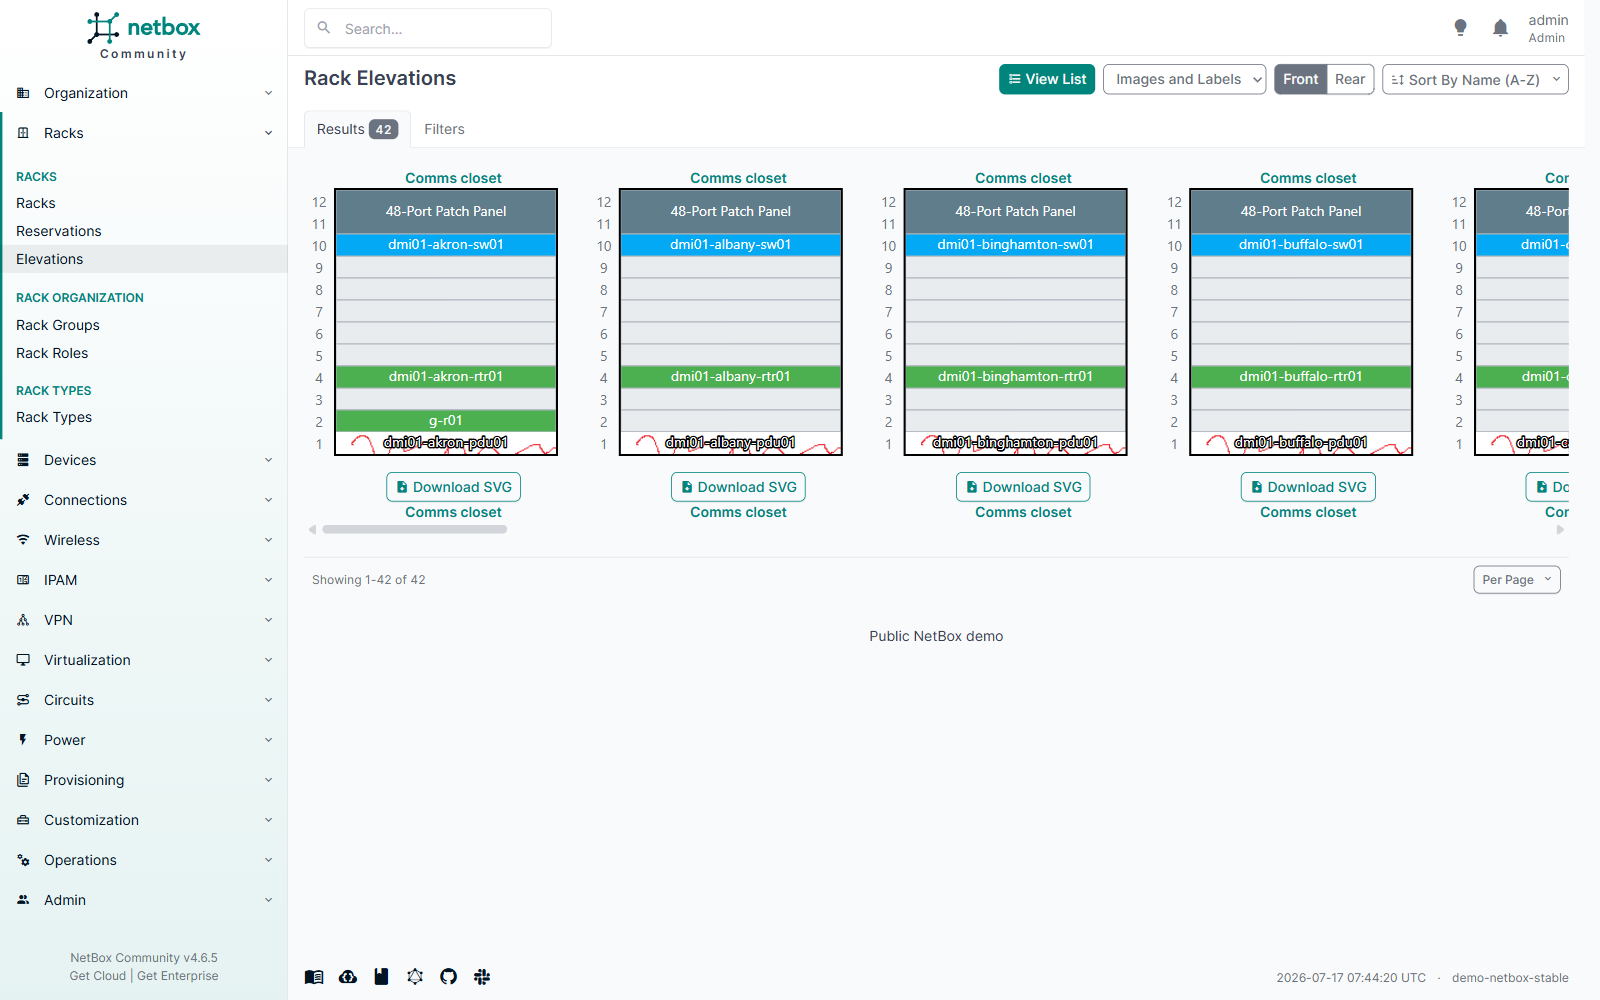Open dmi01-albany-rtr01 device in rack
The image size is (1600, 1000).
[x=730, y=377]
